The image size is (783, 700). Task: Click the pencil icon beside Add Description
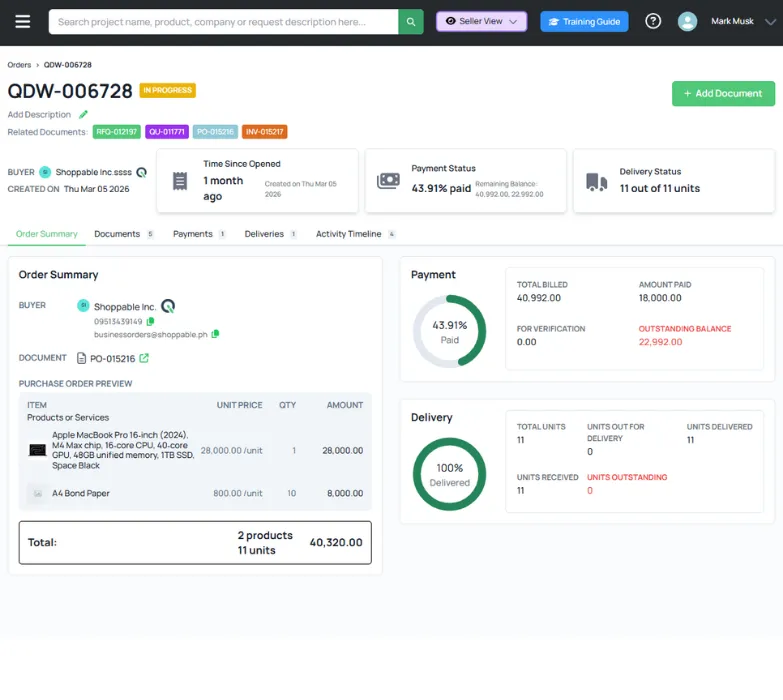(x=83, y=114)
